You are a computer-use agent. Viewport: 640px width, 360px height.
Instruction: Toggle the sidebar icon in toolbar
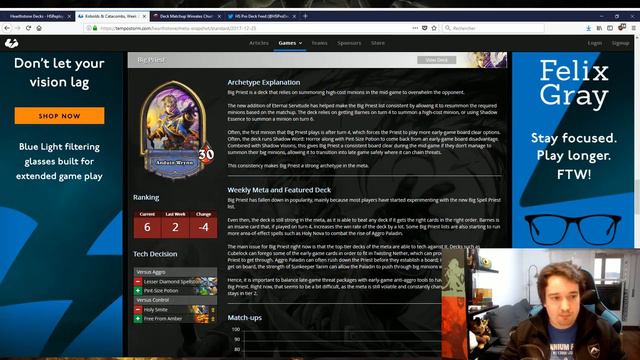tap(610, 28)
